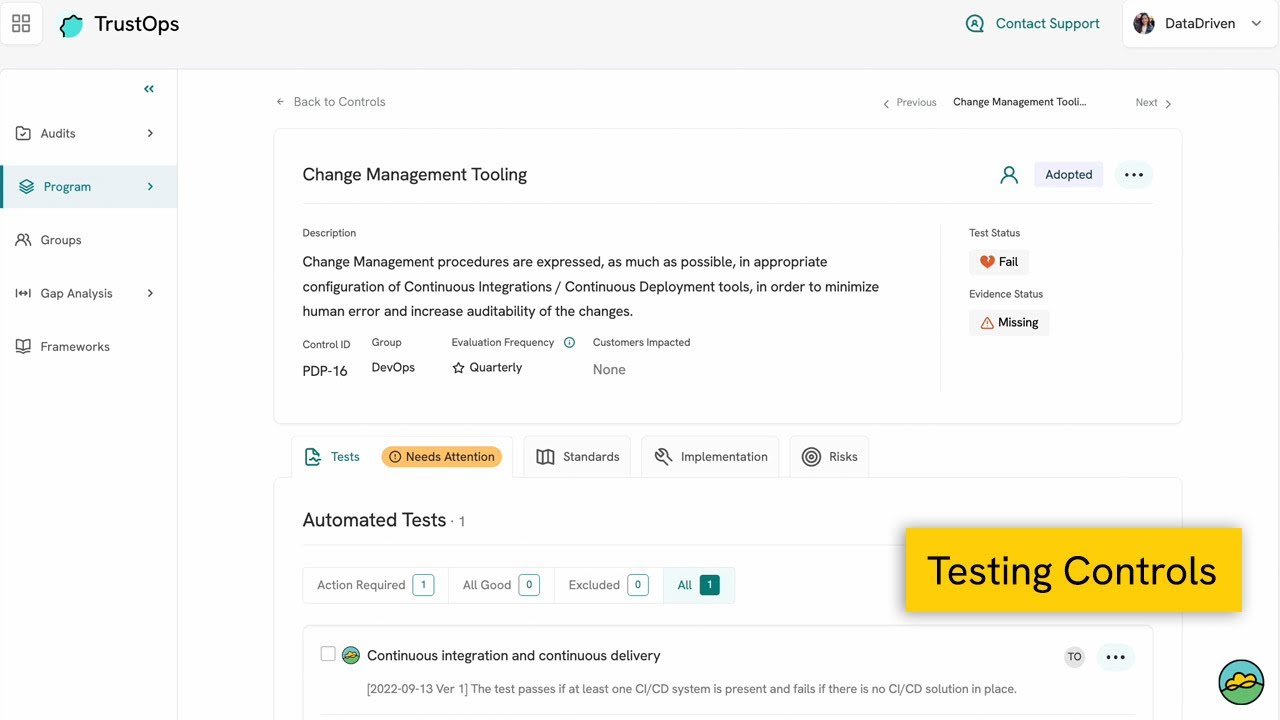The image size is (1280, 720).
Task: Click the Gap Analysis icon
Action: click(23, 293)
